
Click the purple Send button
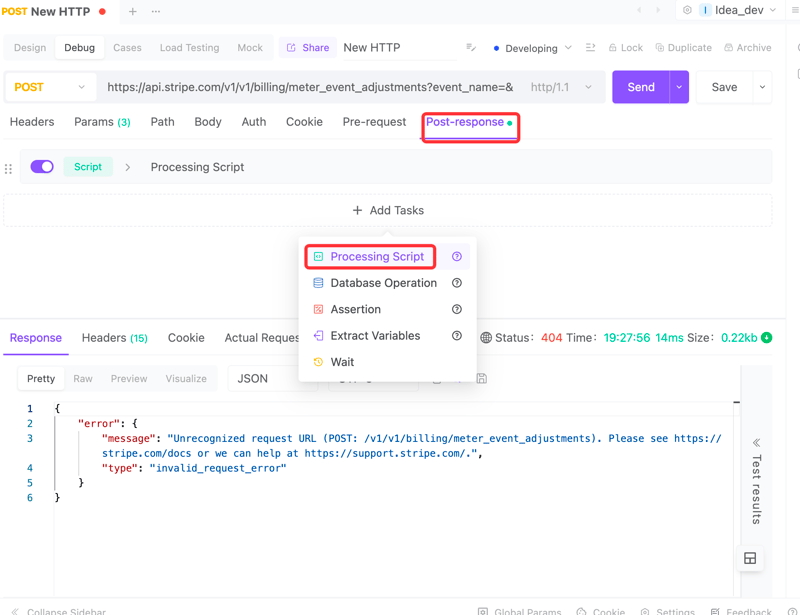point(641,87)
